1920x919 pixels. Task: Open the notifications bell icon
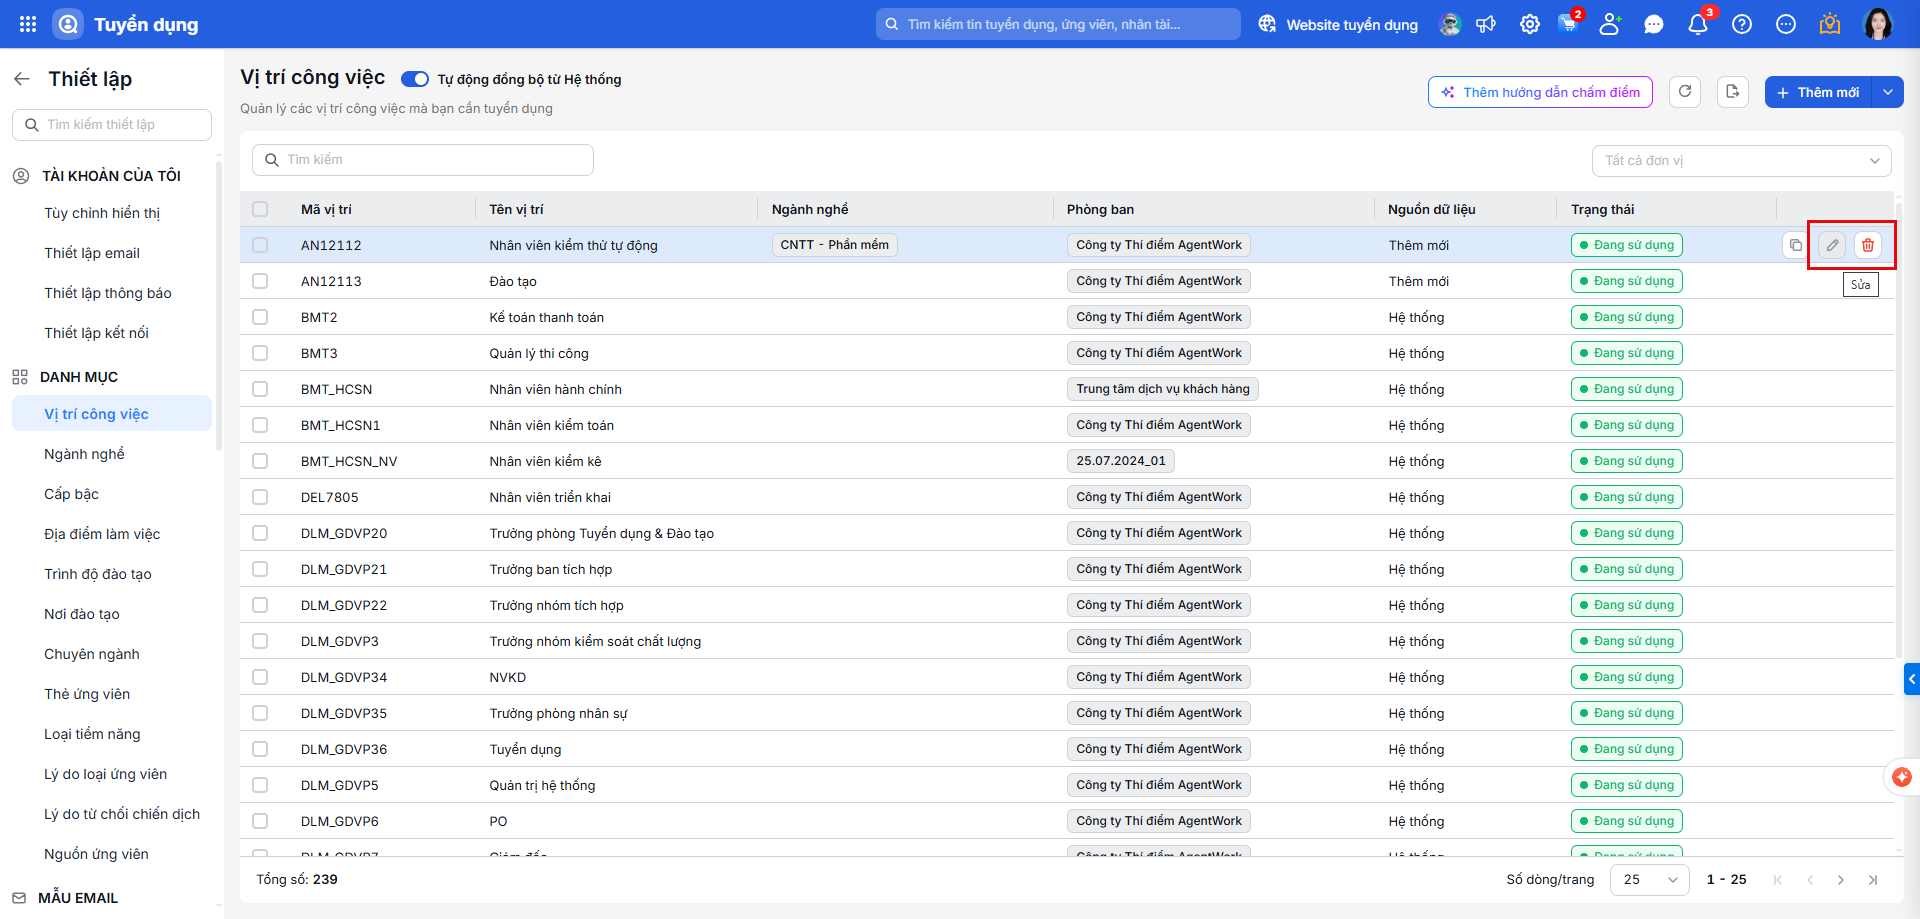[1698, 24]
